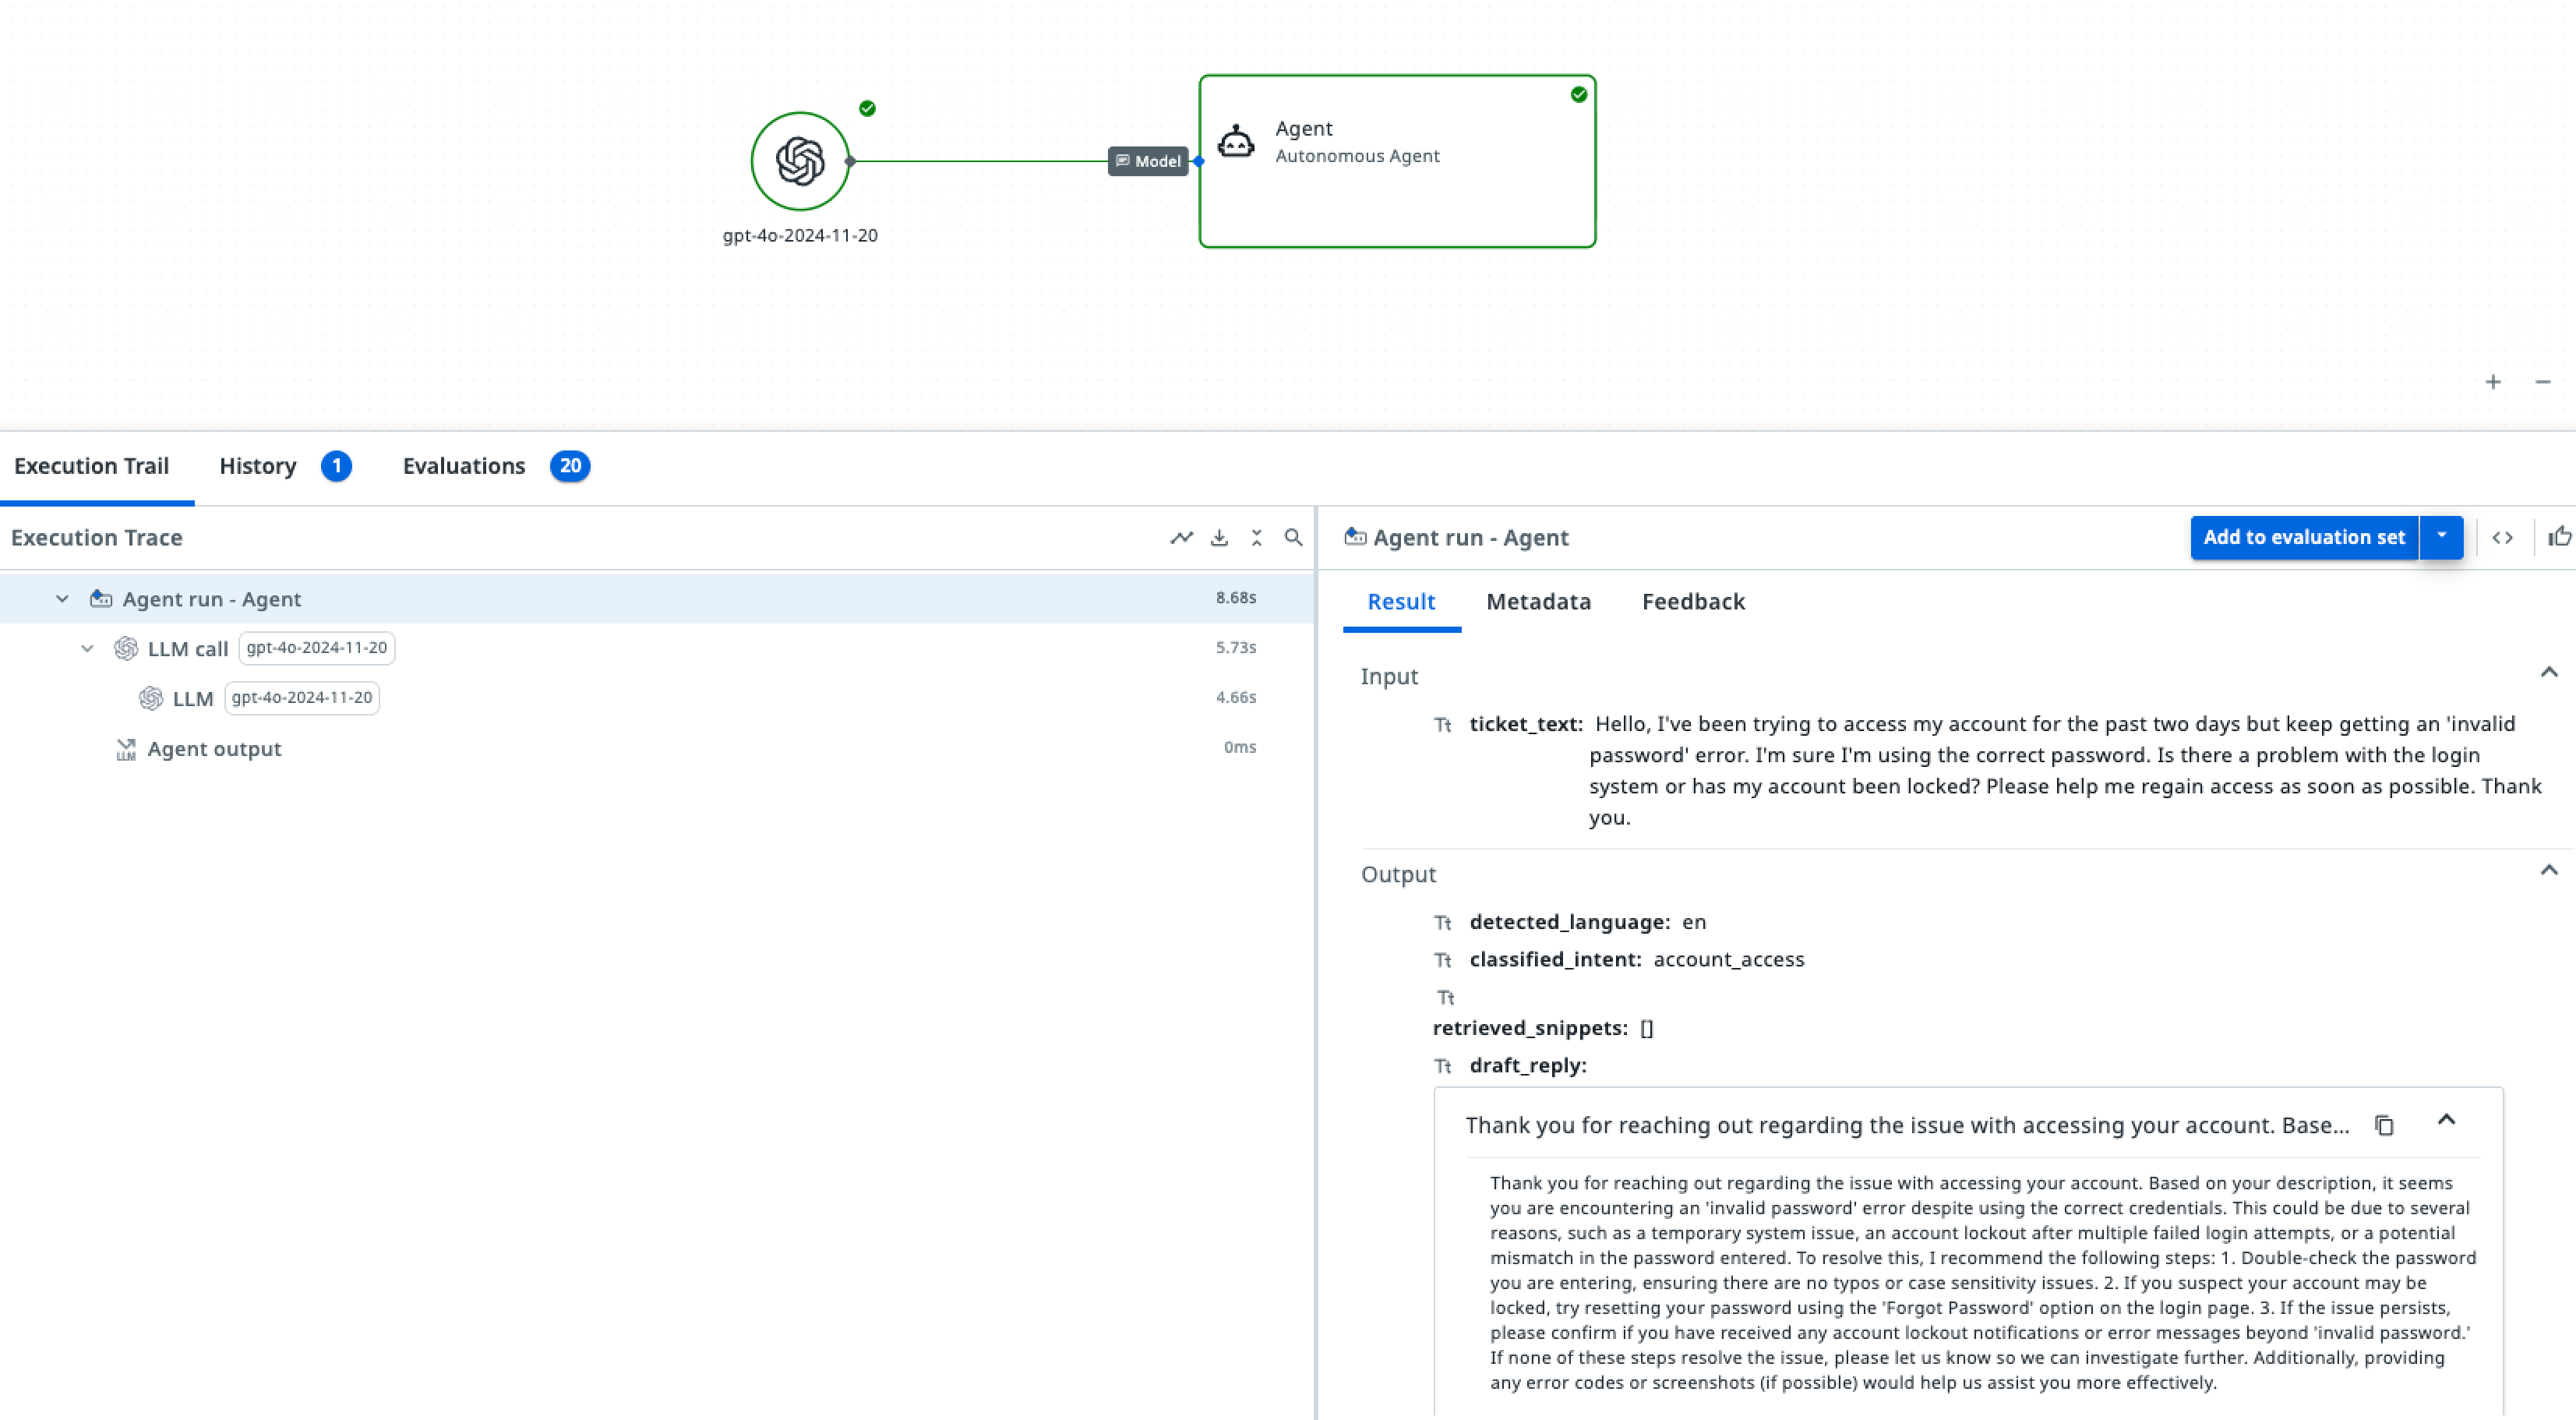Screen dimensions: 2576x1420
Task: Search the execution trace
Action: [1293, 538]
